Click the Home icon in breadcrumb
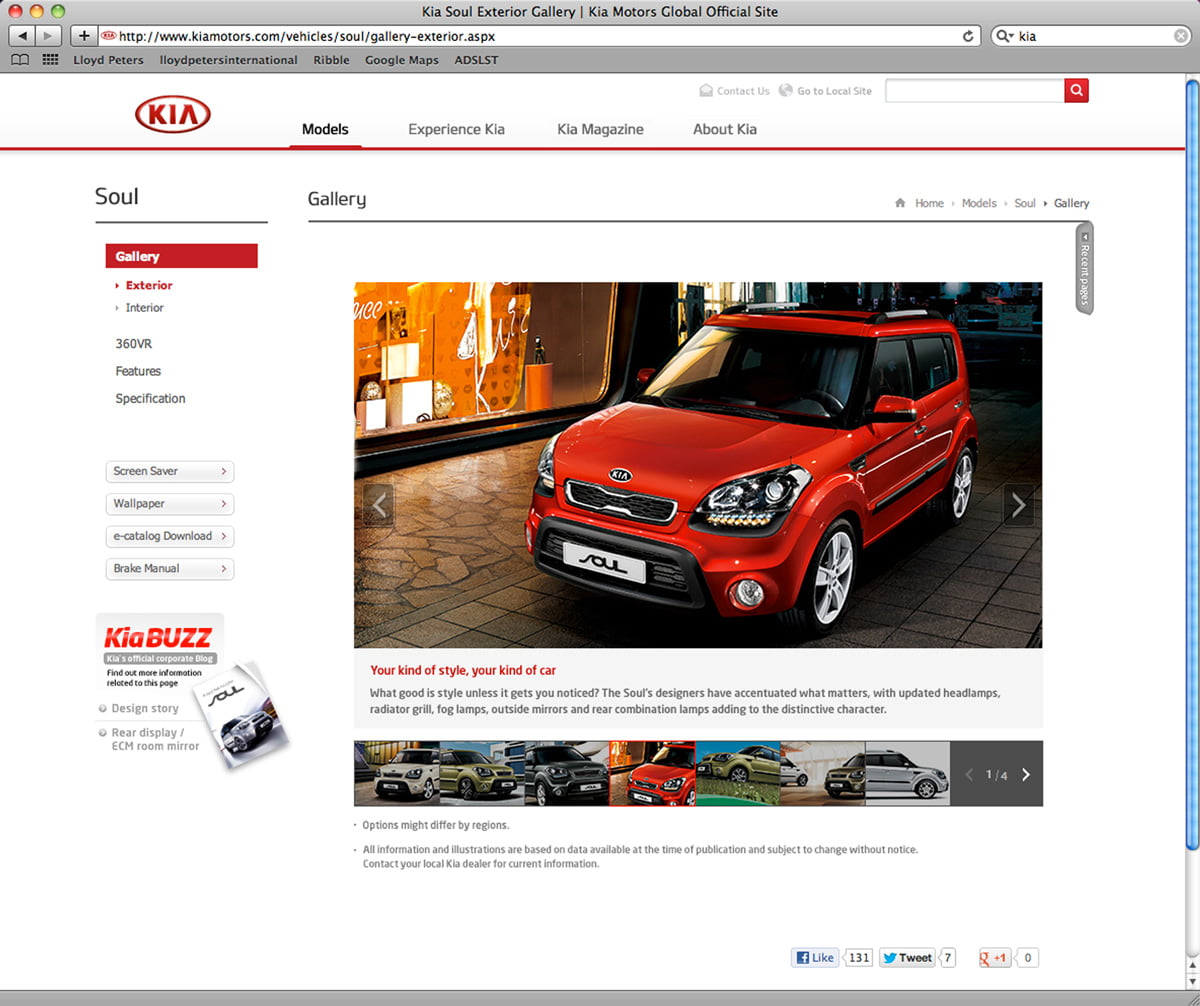The image size is (1200, 1006). coord(900,203)
